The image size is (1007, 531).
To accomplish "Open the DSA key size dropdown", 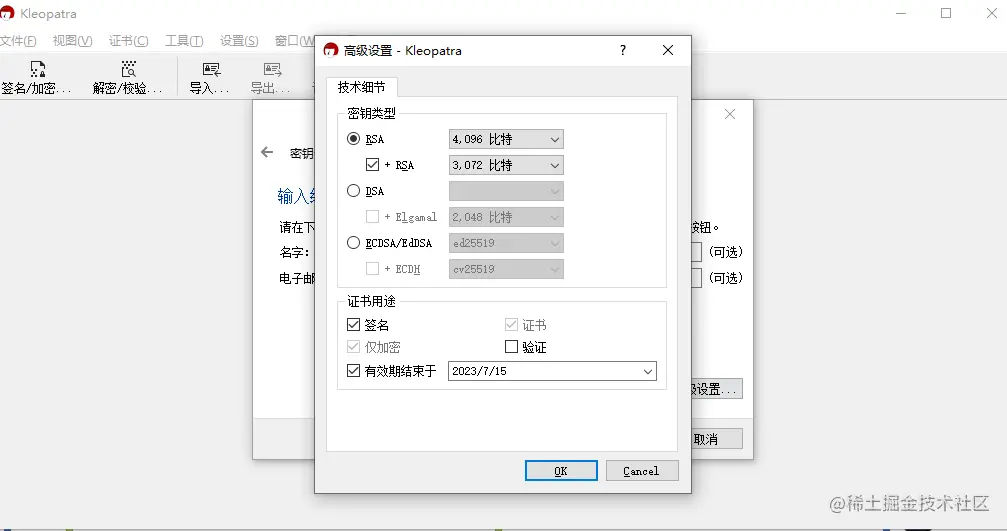I will (506, 191).
